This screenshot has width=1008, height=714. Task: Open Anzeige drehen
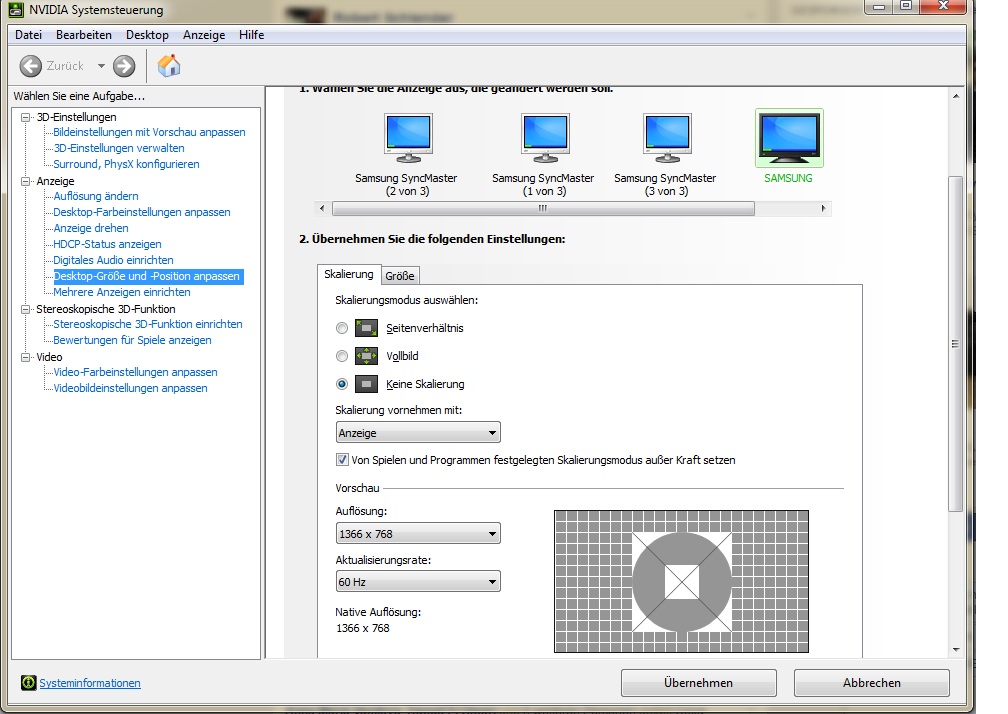pos(91,228)
